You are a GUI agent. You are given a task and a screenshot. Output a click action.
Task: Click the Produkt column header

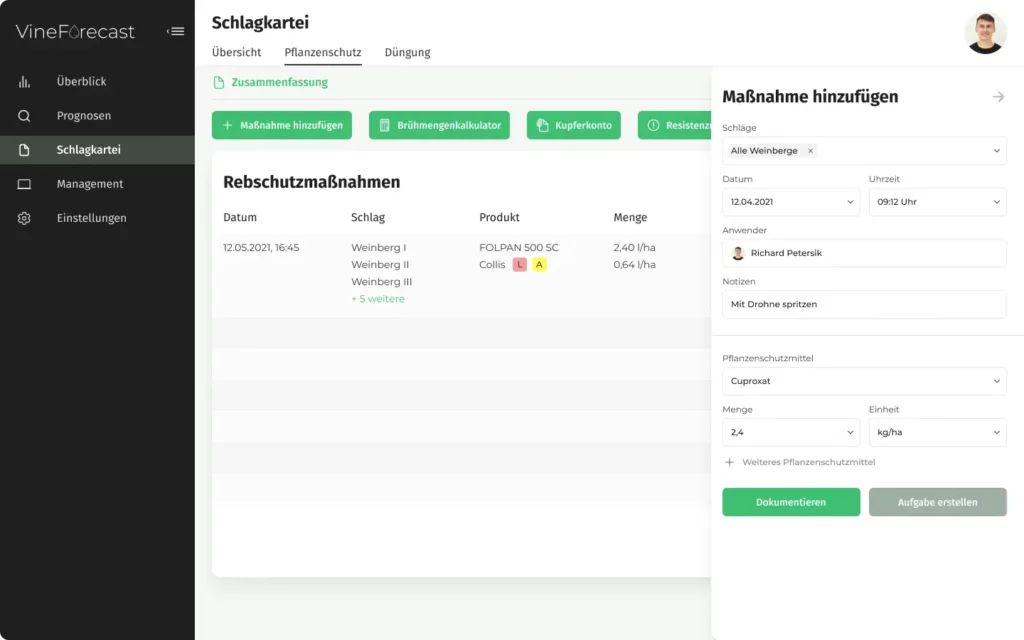tap(499, 217)
